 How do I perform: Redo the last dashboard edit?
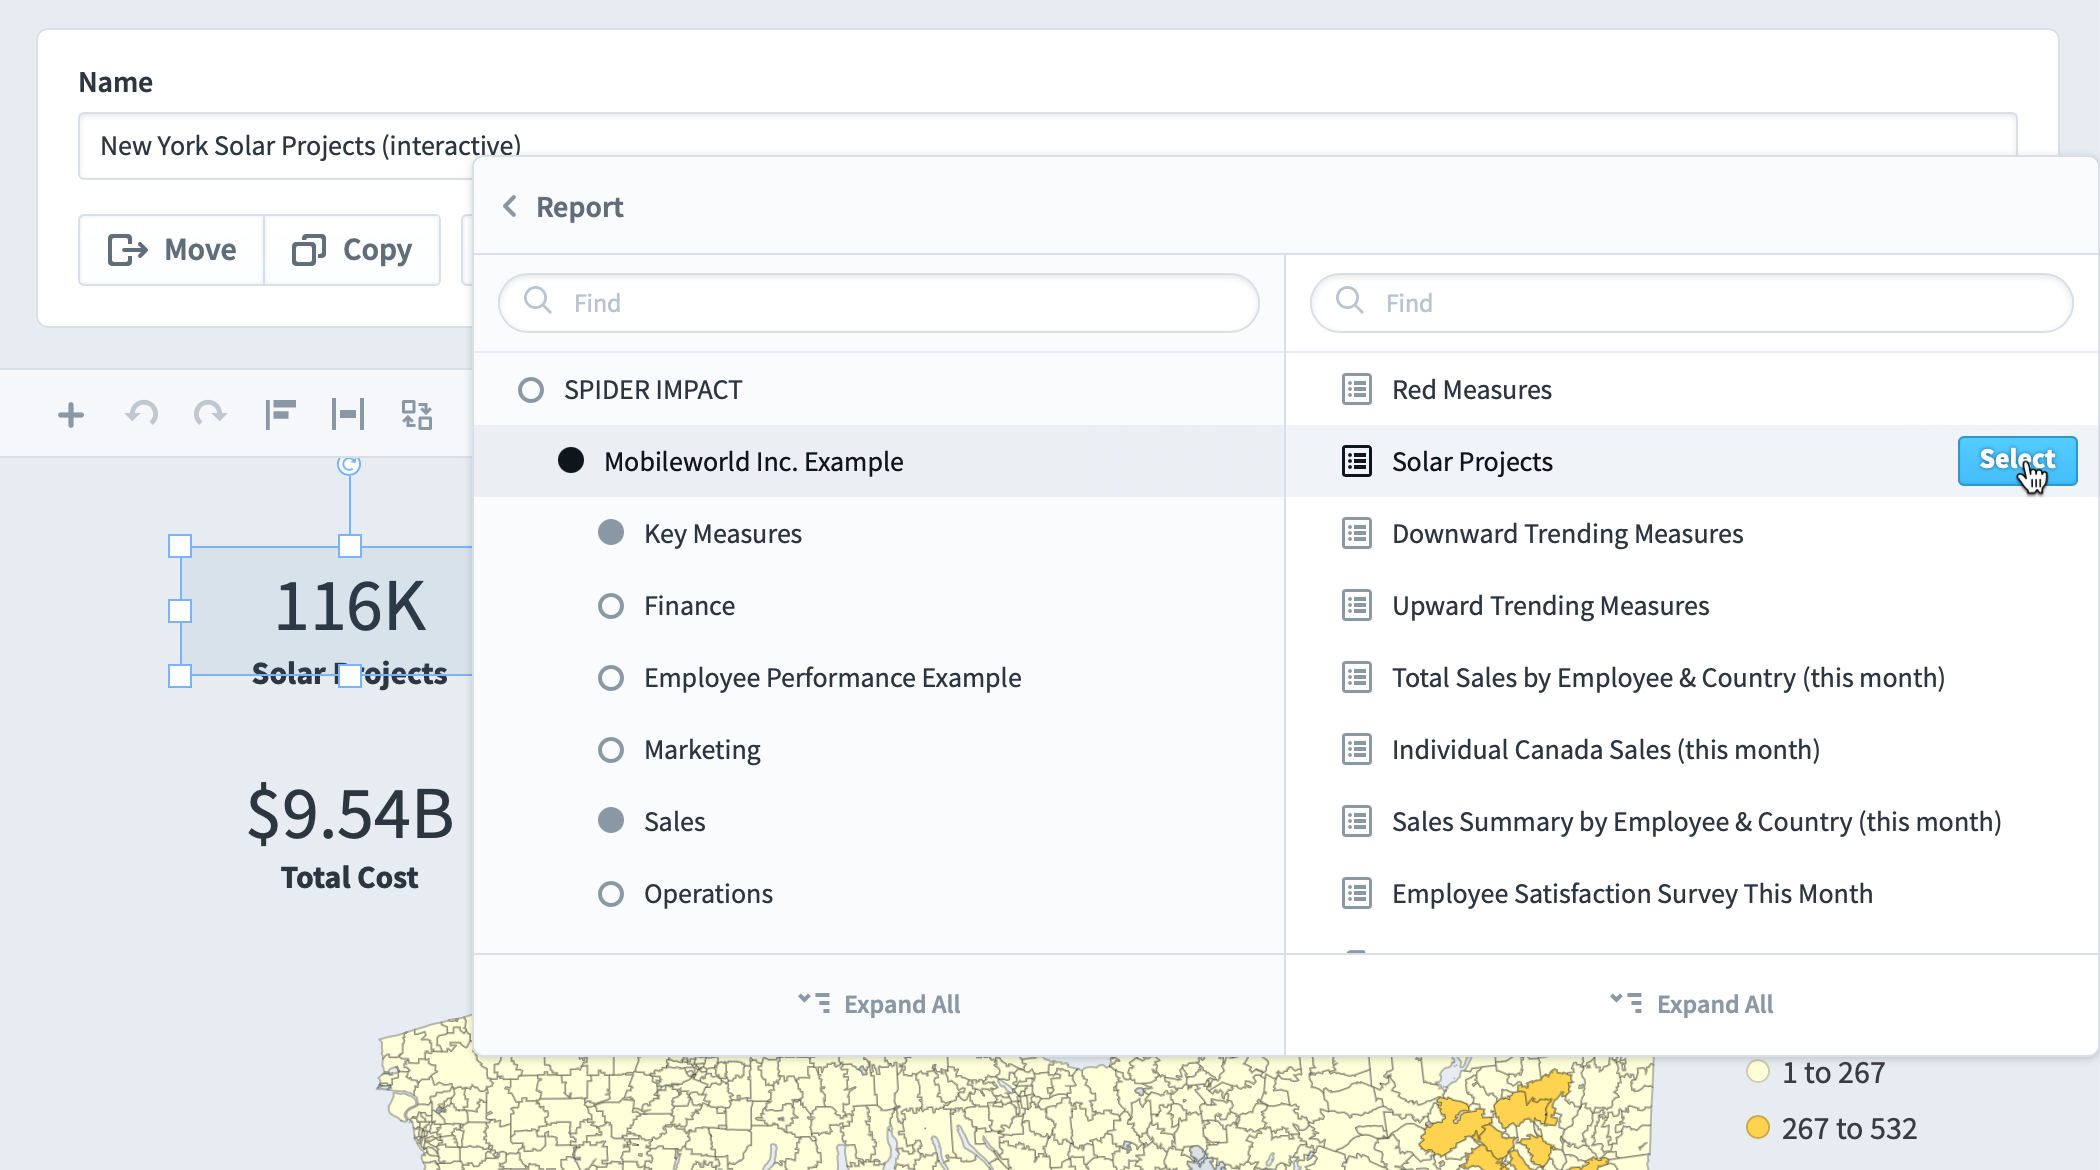tap(210, 414)
